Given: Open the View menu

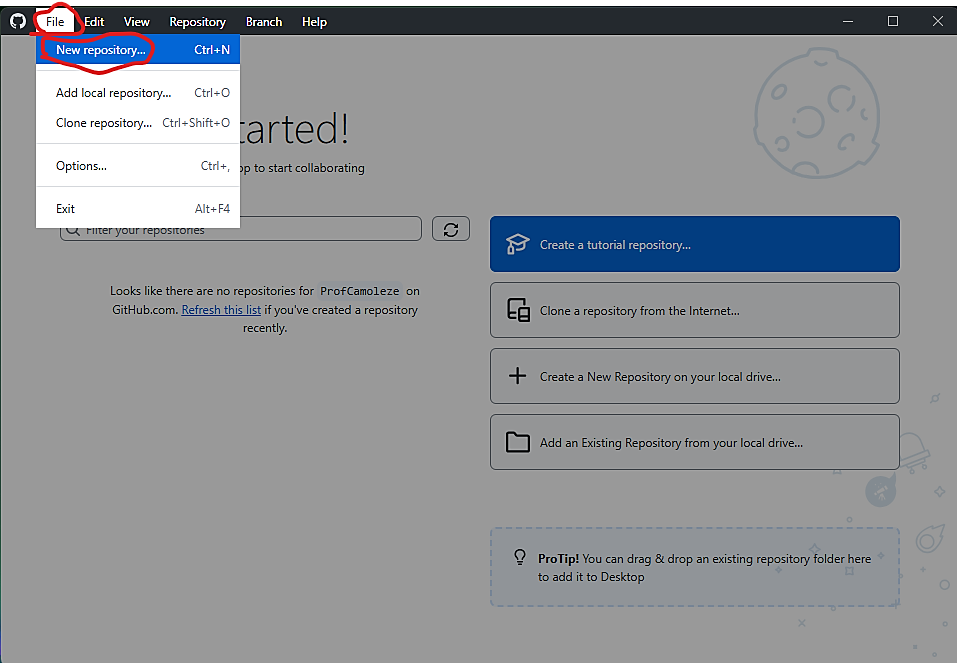Looking at the screenshot, I should coord(137,21).
